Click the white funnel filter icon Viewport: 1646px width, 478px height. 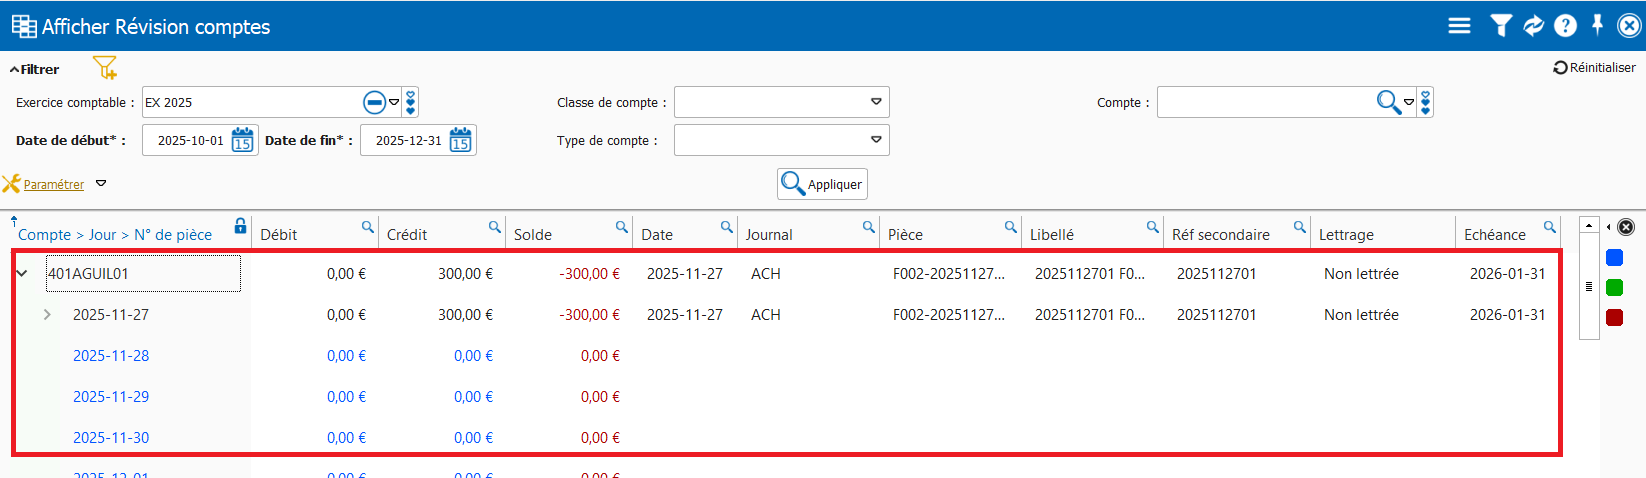pyautogui.click(x=1500, y=26)
